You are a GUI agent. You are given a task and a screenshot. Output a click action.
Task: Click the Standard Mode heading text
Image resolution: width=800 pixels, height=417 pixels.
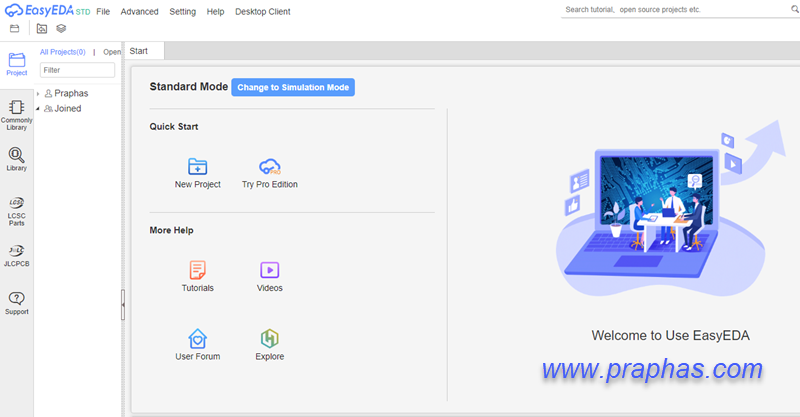(189, 87)
